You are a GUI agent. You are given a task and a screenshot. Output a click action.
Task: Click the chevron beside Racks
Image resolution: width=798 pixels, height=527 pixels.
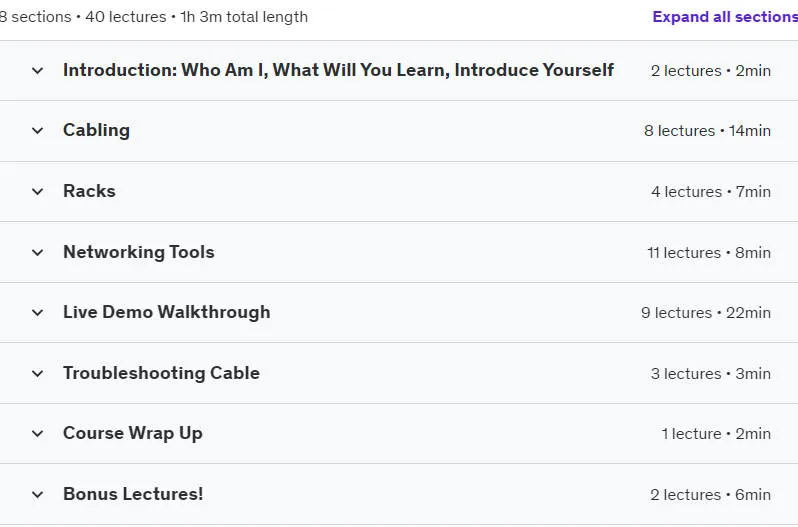coord(38,192)
